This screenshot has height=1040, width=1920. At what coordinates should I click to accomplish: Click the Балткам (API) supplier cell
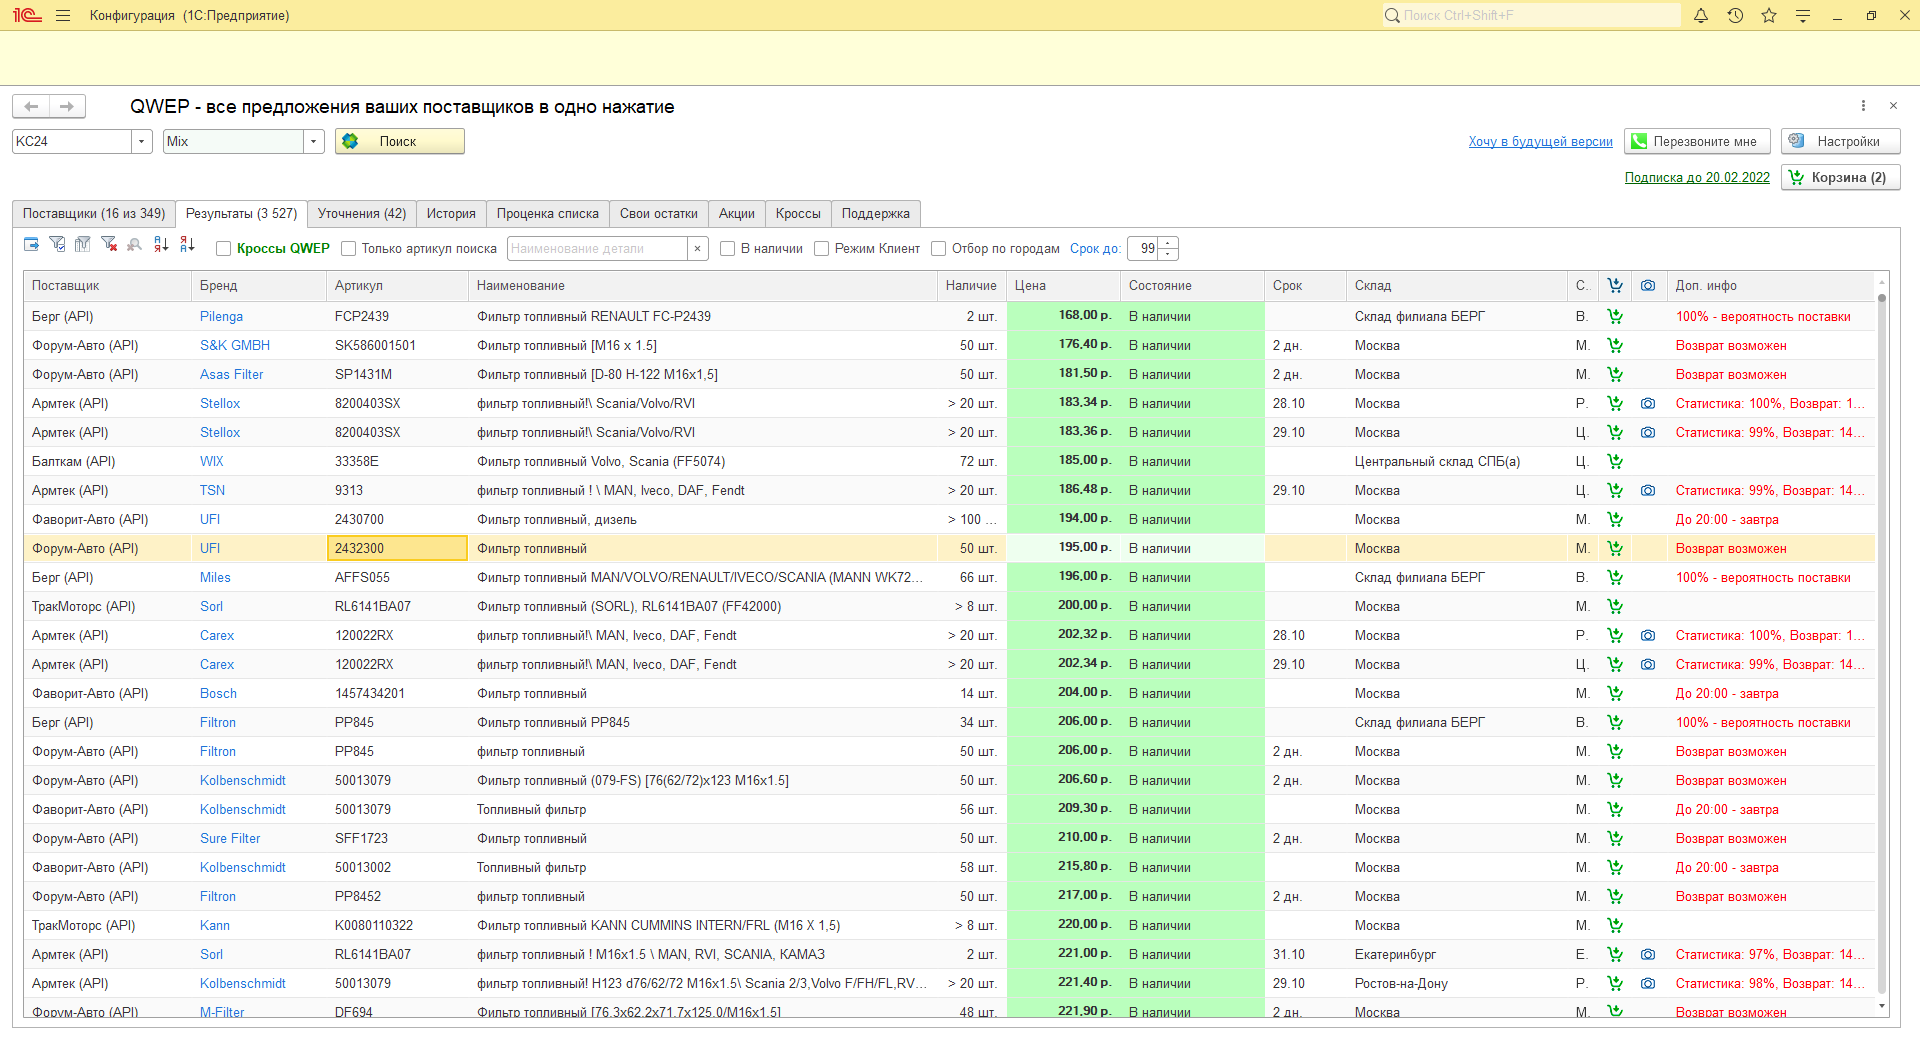[107, 461]
